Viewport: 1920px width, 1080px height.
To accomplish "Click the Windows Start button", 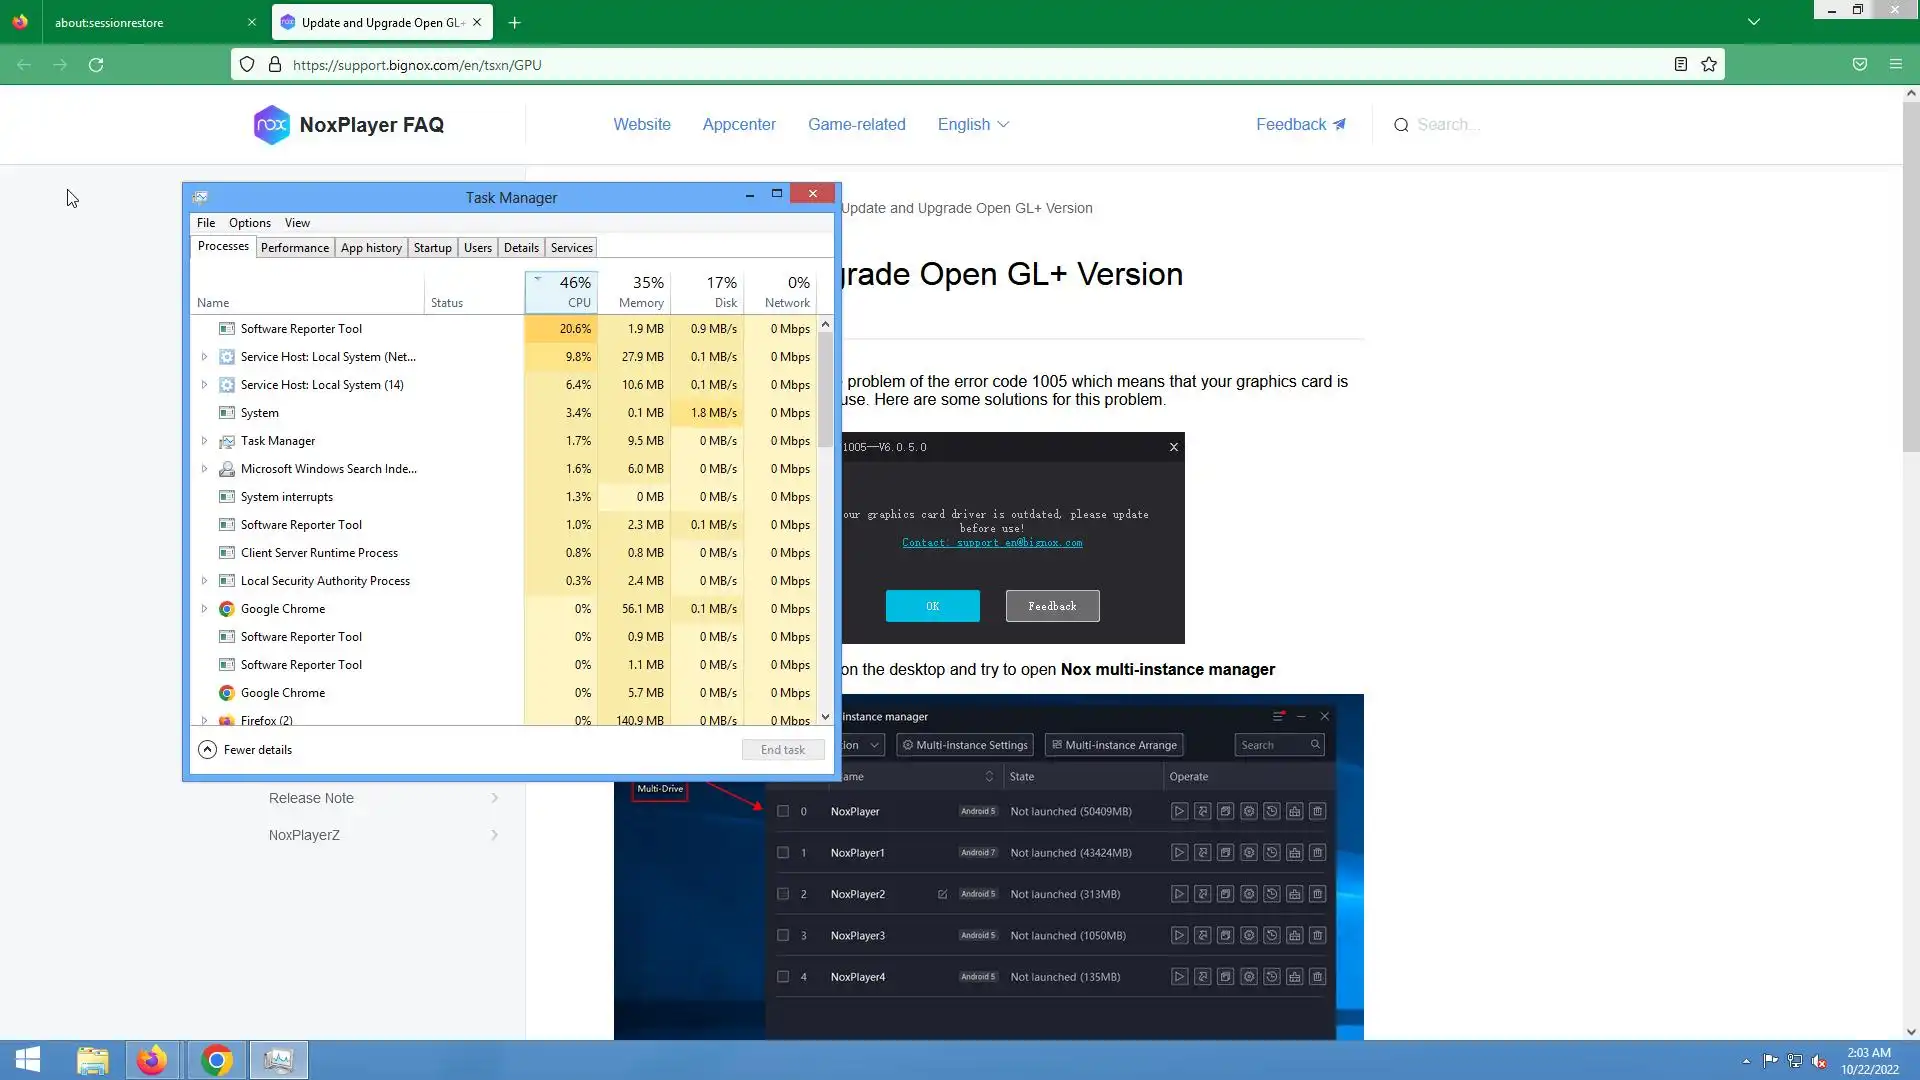I will click(x=28, y=1060).
